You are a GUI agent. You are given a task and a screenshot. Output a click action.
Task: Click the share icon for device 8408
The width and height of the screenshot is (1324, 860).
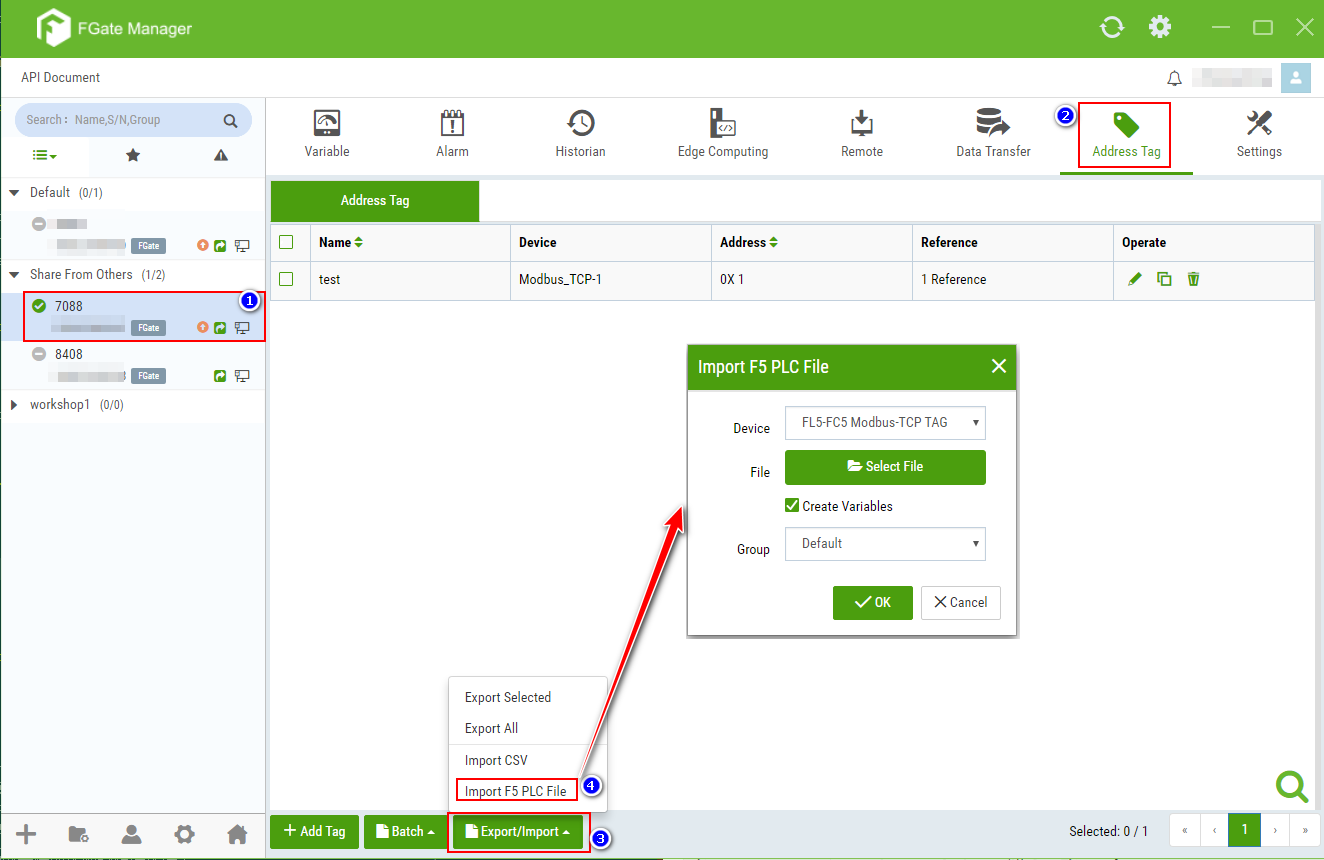(220, 376)
